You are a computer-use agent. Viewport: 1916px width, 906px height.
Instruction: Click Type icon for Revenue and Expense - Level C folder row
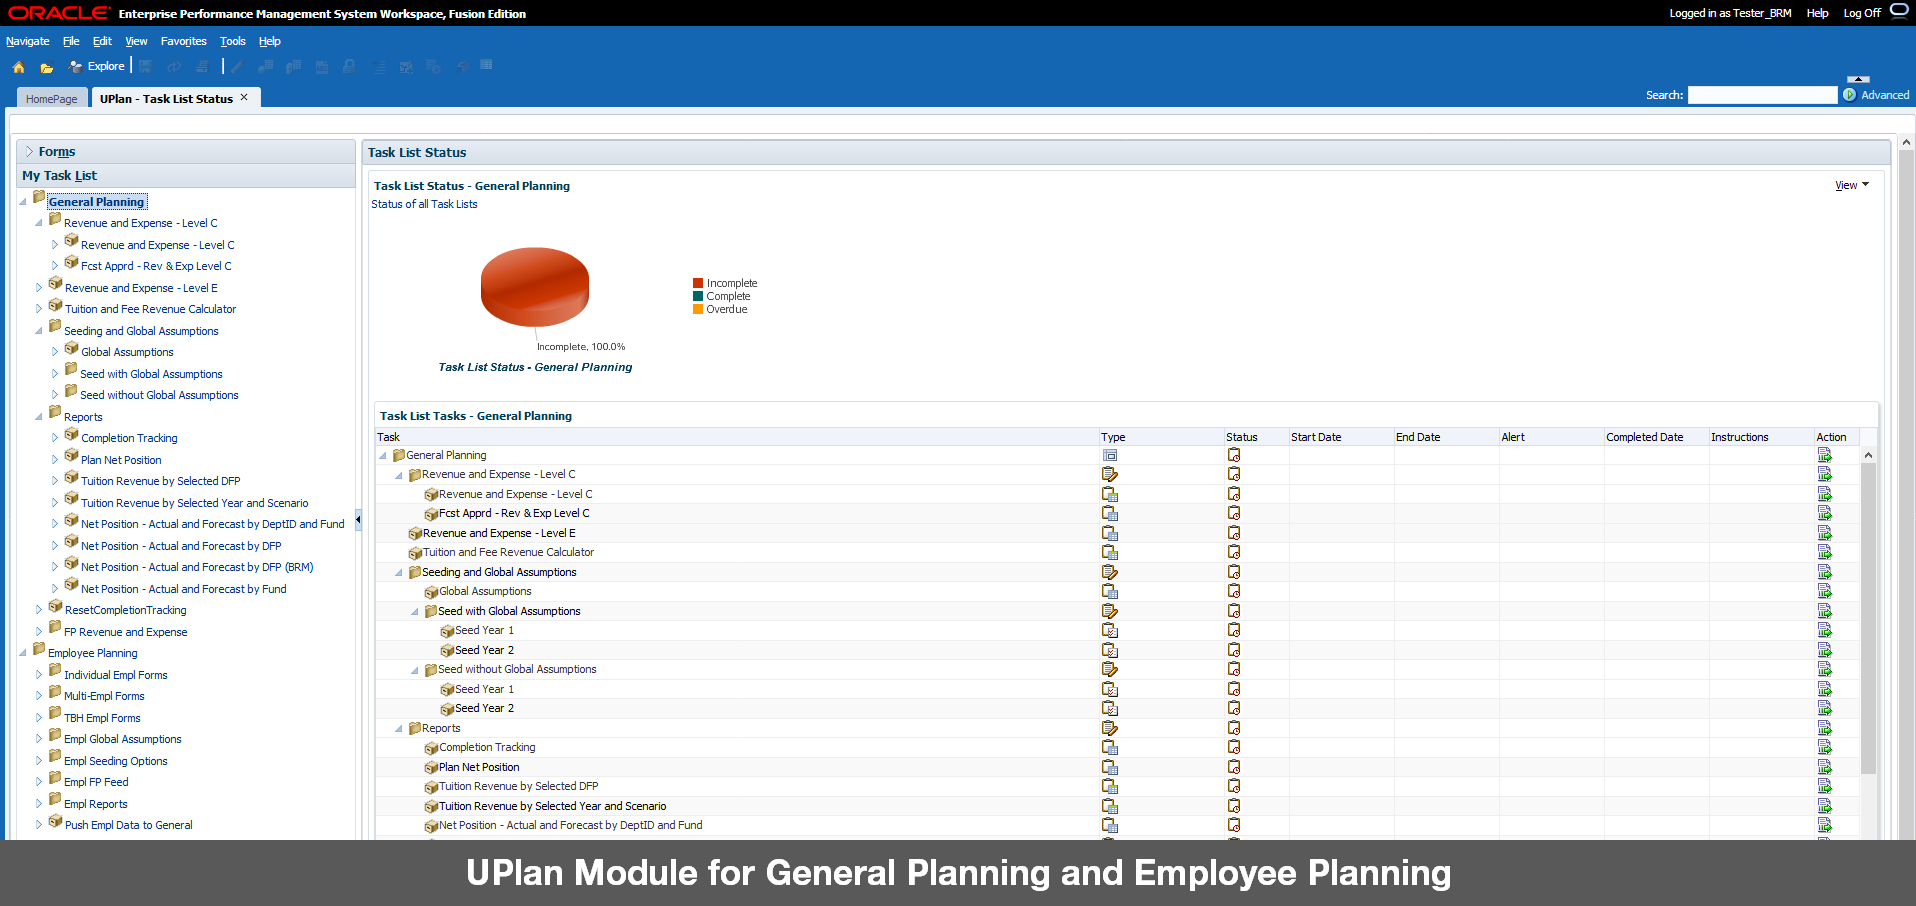[x=1109, y=474]
